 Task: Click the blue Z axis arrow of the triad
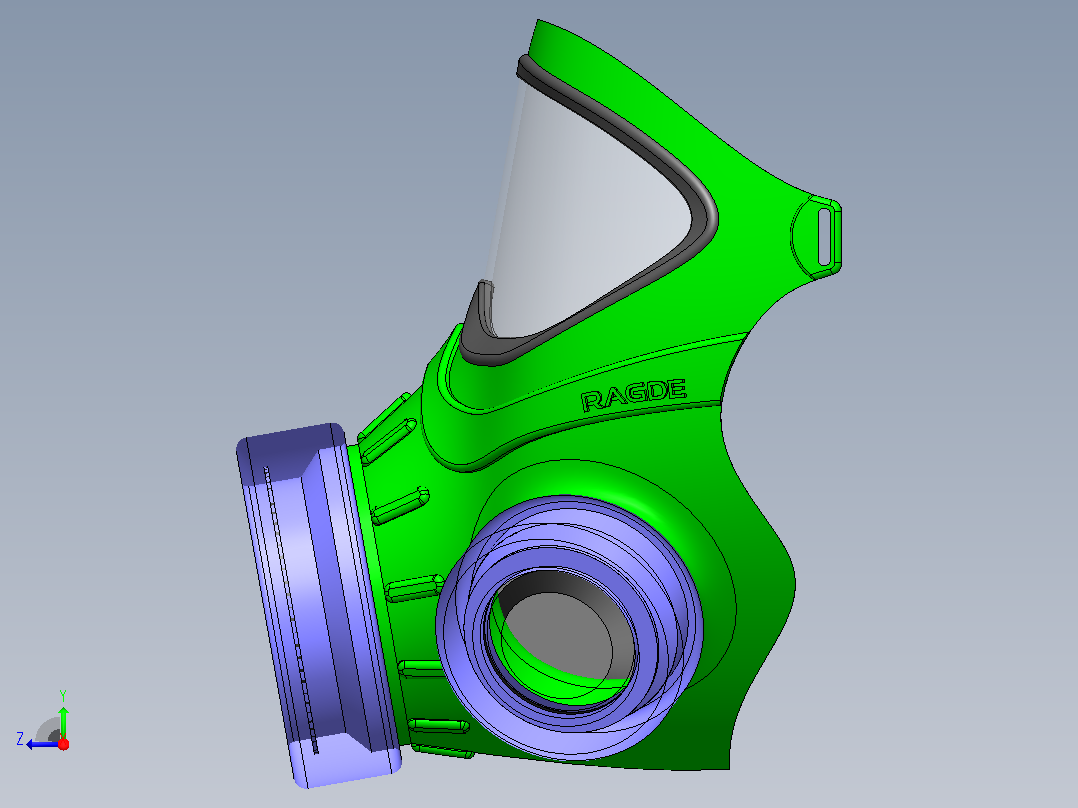click(40, 744)
